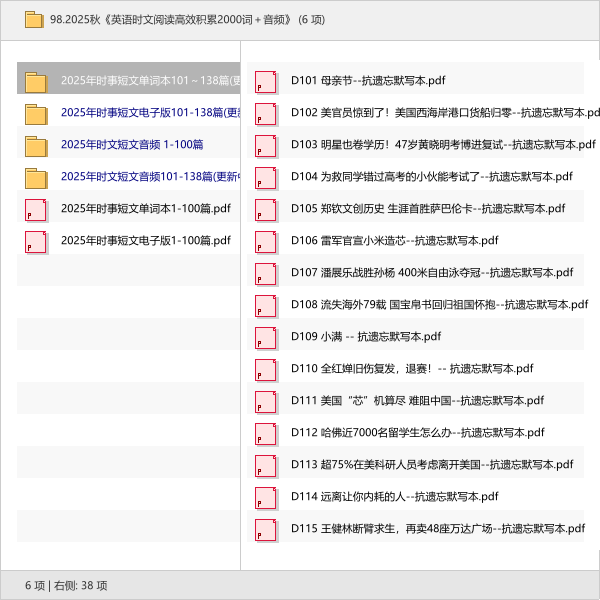This screenshot has height=600, width=600.
Task: Click the PDF icon beside D103 明星也卷学历
Action: click(265, 145)
